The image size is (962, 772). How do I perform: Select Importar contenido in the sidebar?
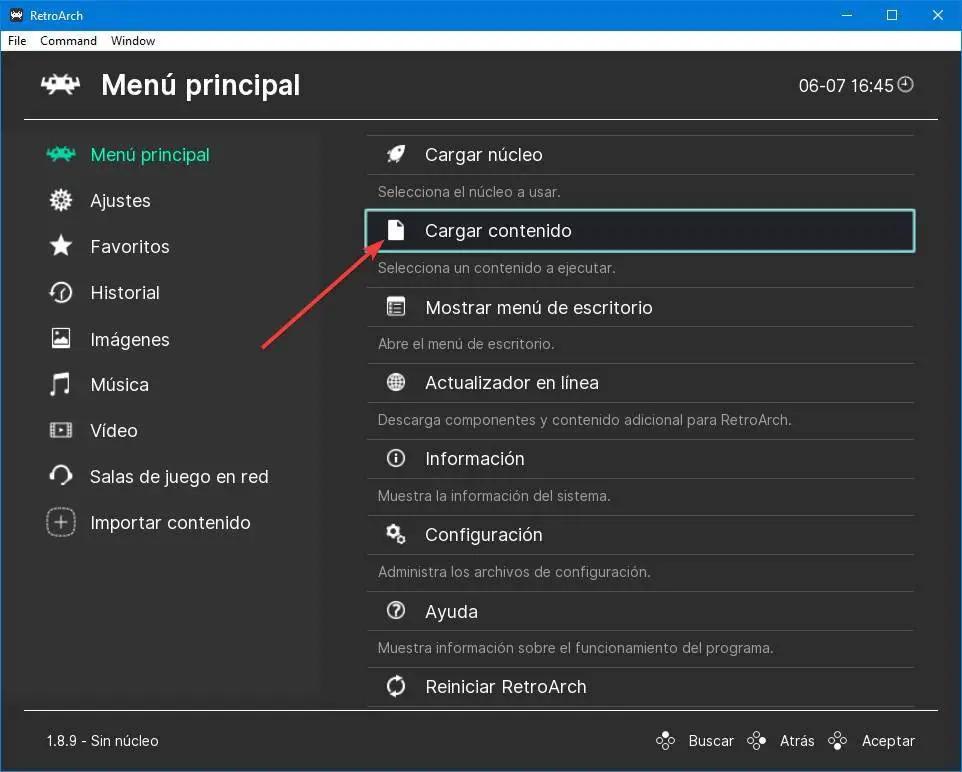tap(170, 523)
